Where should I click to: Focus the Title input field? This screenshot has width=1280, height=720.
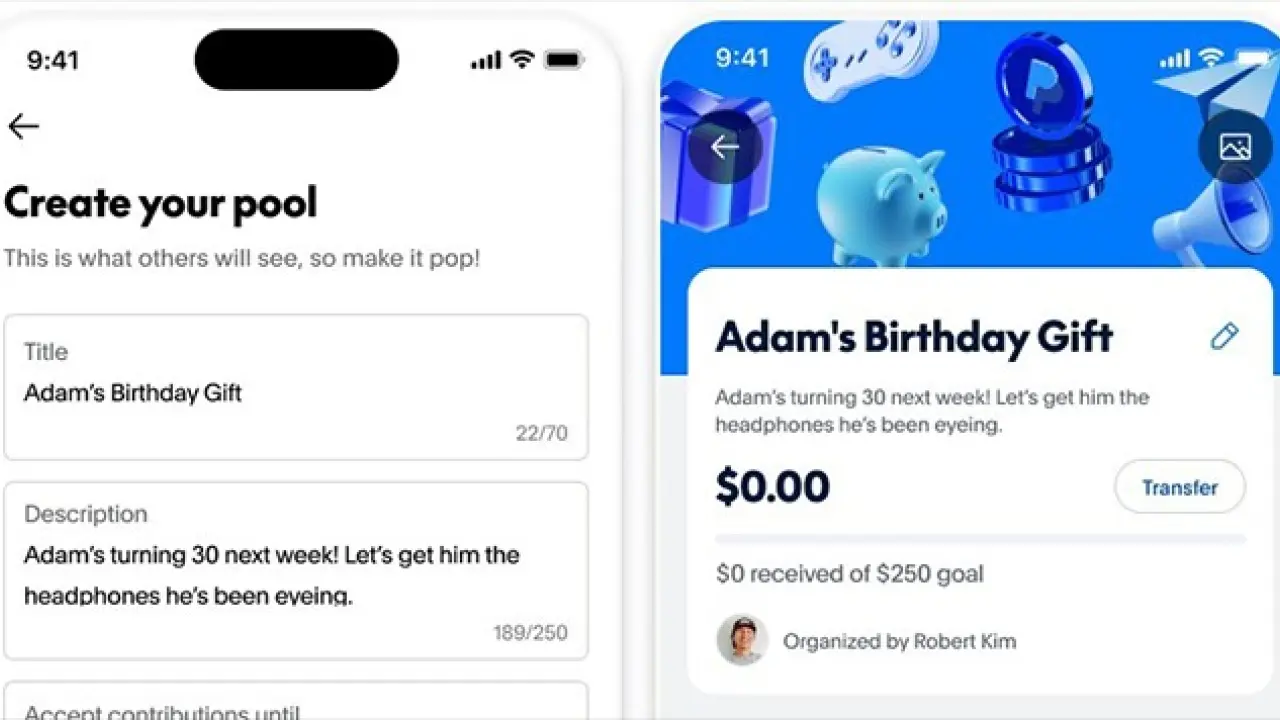pyautogui.click(x=296, y=387)
